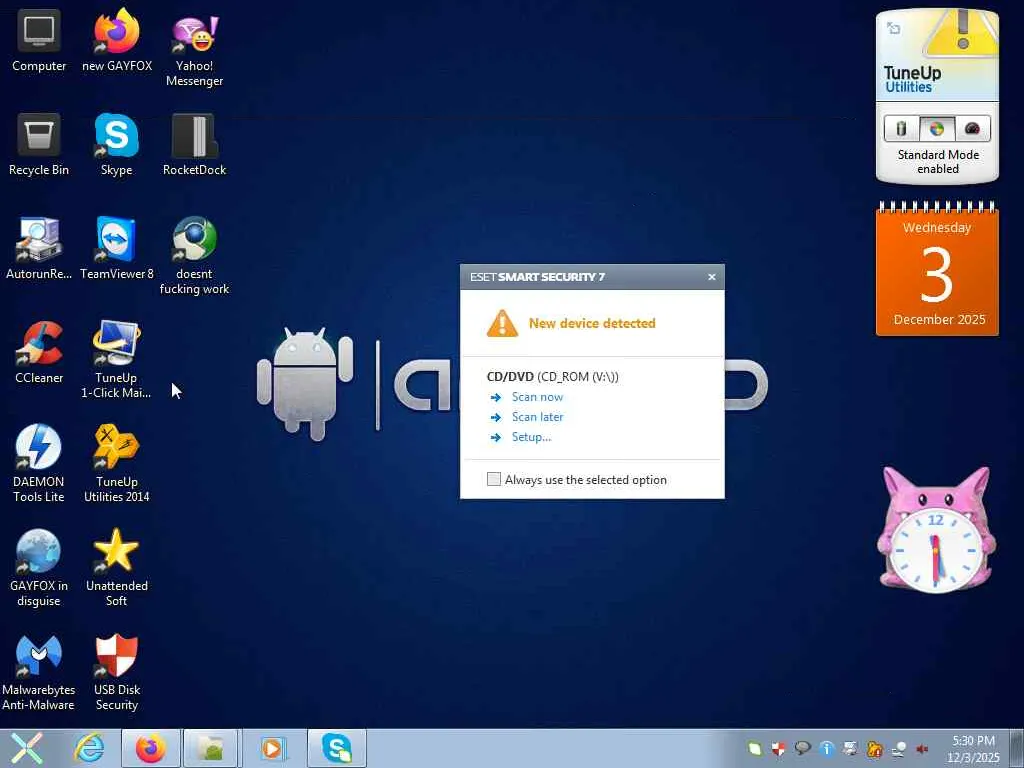The width and height of the screenshot is (1024, 768).
Task: Click the 'New device detected' heading
Action: point(592,323)
